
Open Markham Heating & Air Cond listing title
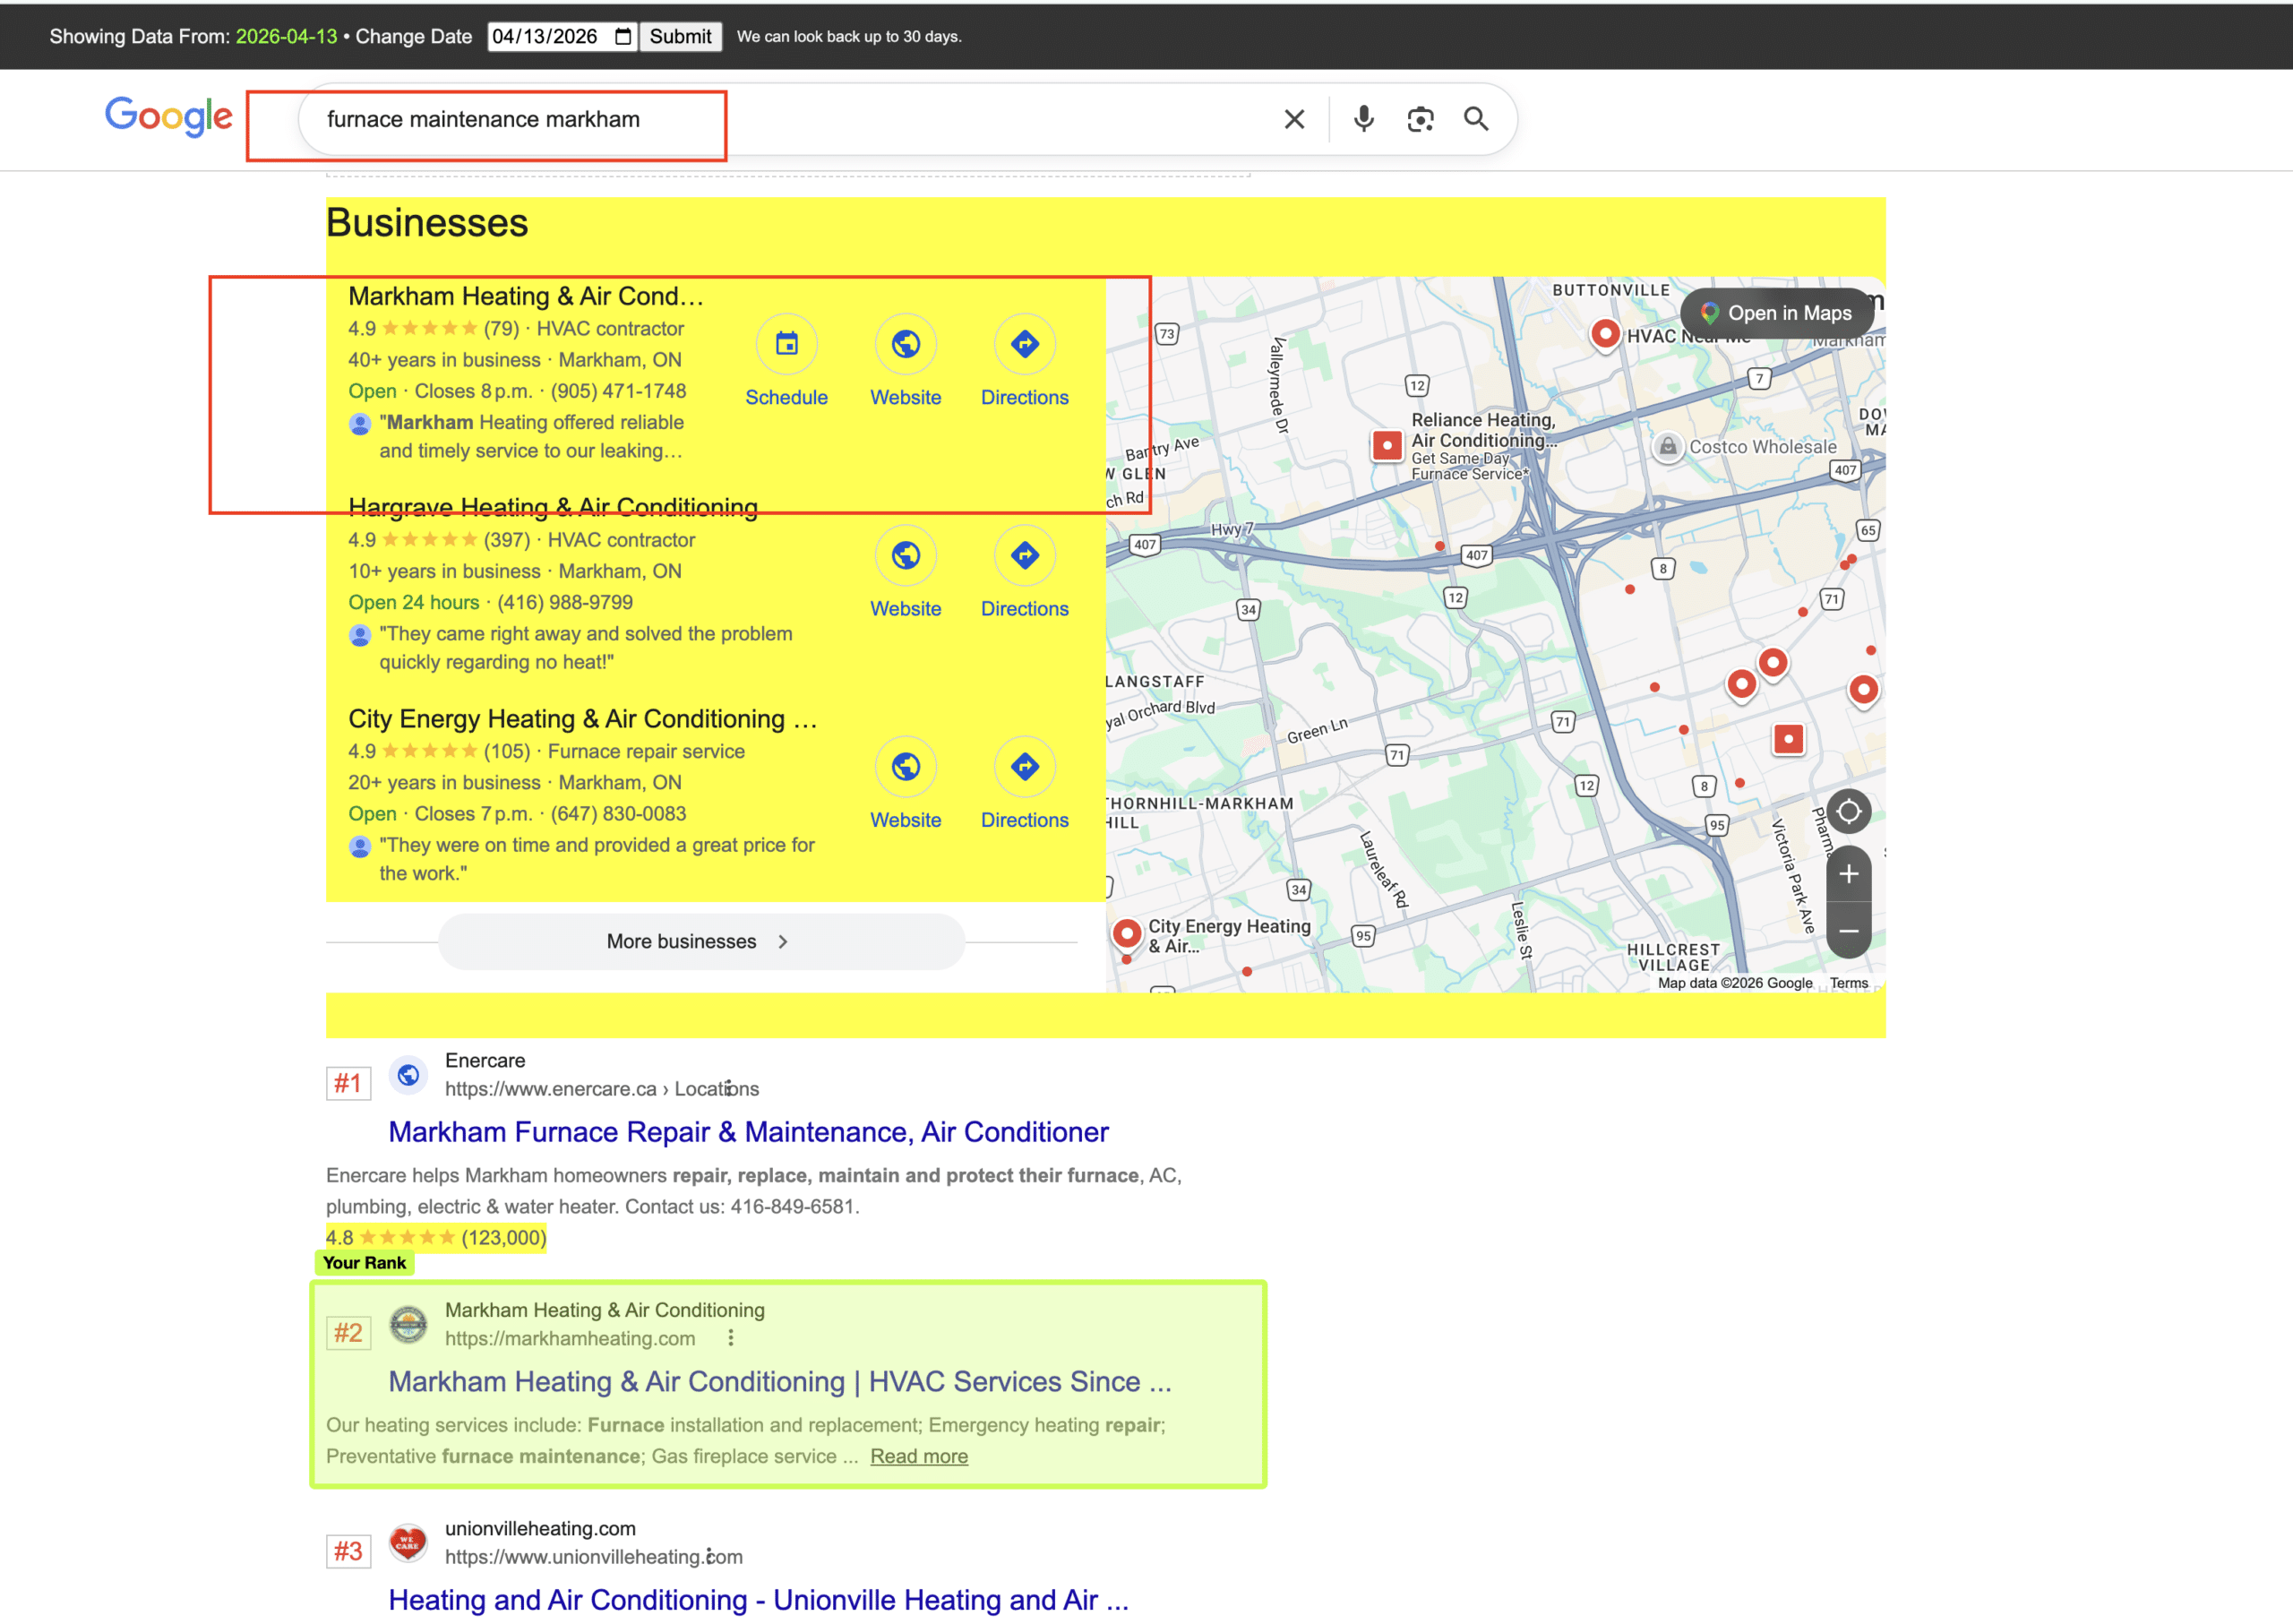tap(526, 296)
